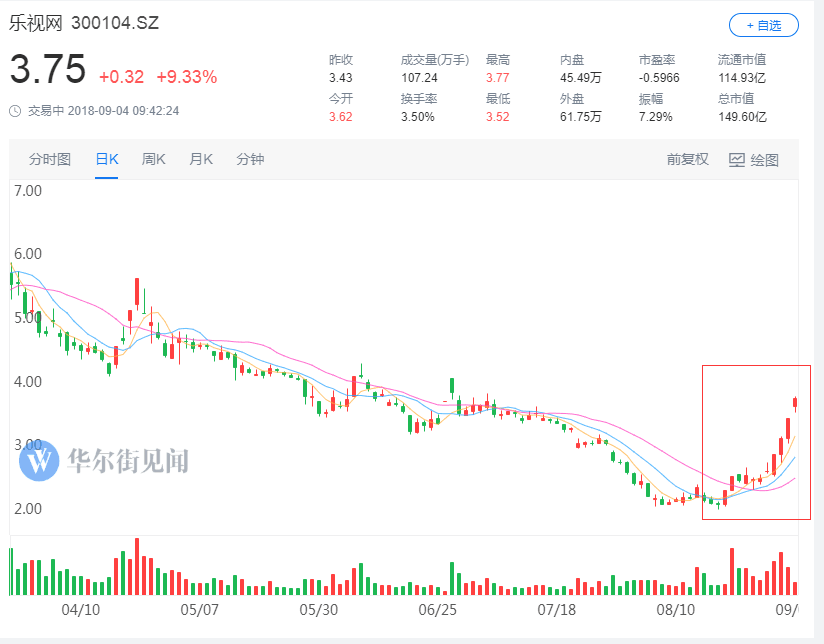
Task: Click the current price 3.75
Action: 48,69
